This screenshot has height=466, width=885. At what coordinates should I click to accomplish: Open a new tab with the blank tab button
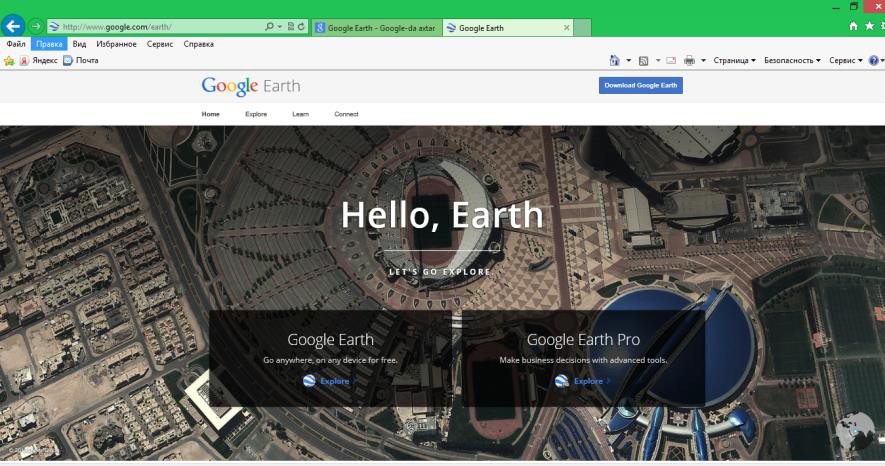[582, 28]
